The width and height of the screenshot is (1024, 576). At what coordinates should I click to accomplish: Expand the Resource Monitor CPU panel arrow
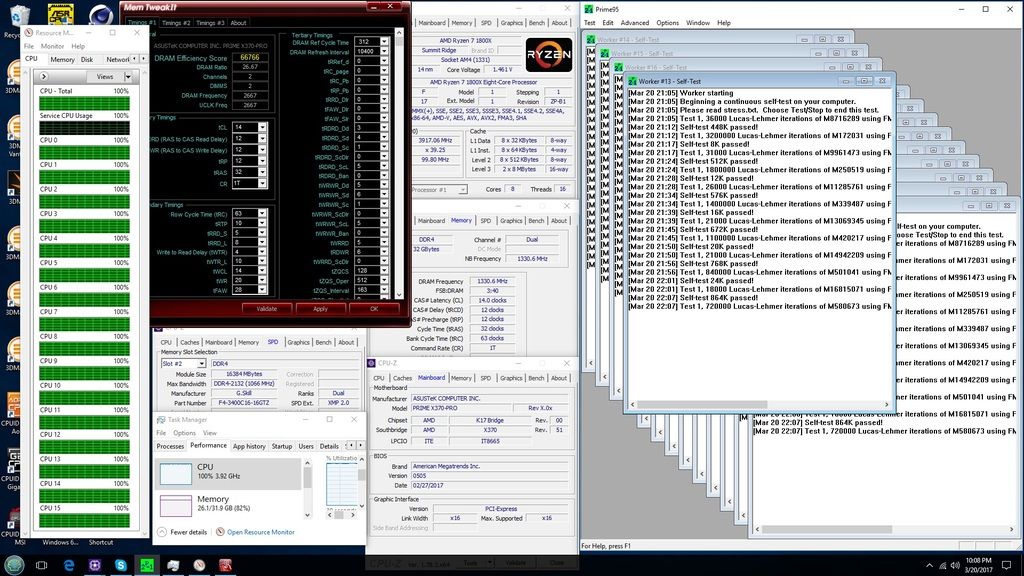point(44,76)
